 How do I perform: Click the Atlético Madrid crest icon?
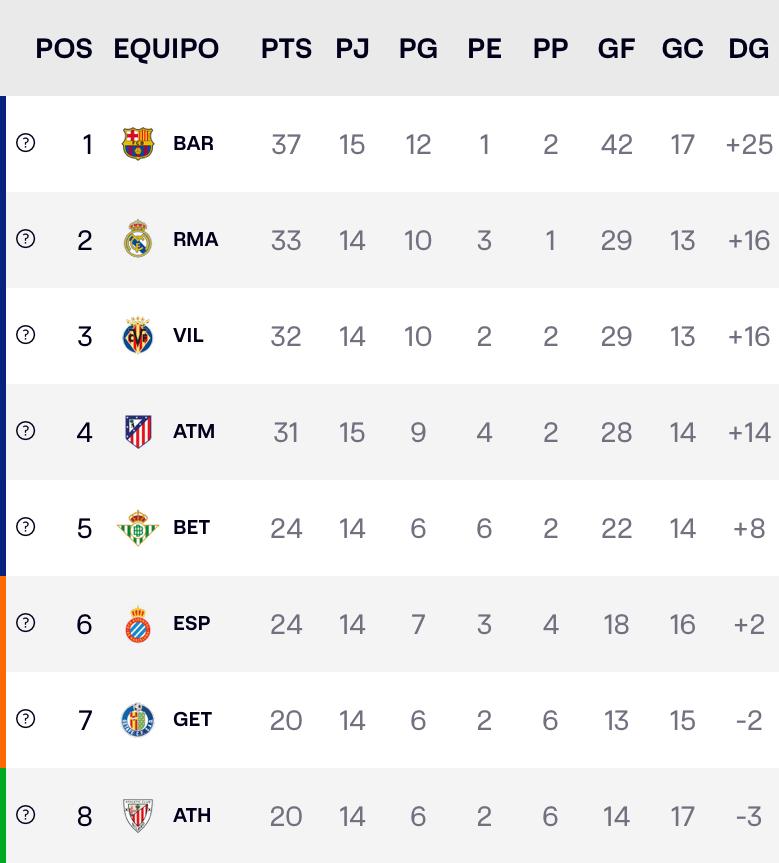(x=138, y=432)
